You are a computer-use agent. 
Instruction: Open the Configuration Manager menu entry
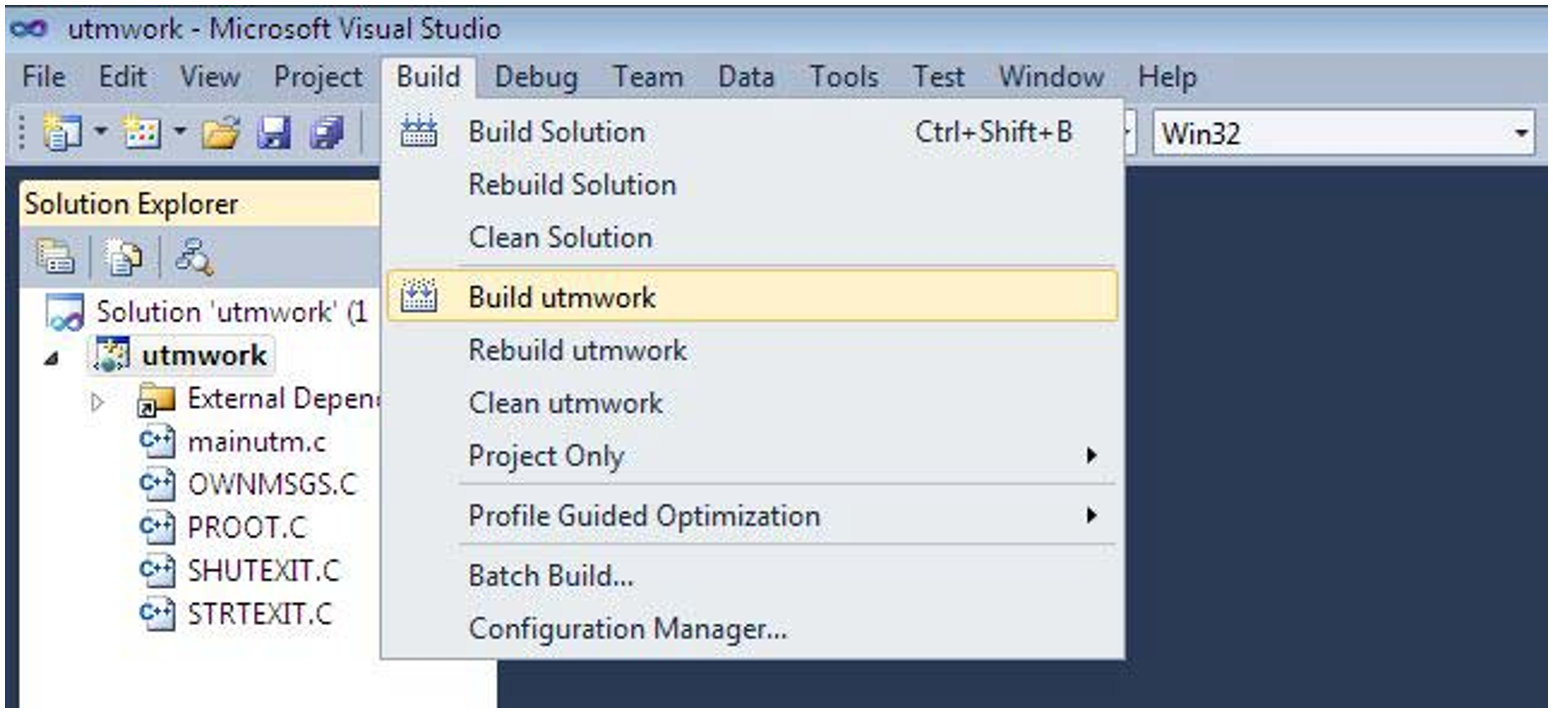627,629
